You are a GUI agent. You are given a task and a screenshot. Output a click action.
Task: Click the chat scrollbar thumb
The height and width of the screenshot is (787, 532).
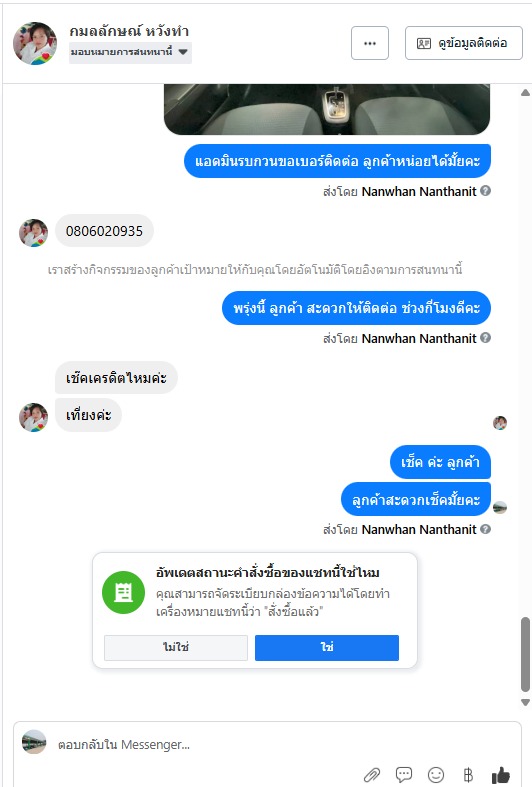525,654
